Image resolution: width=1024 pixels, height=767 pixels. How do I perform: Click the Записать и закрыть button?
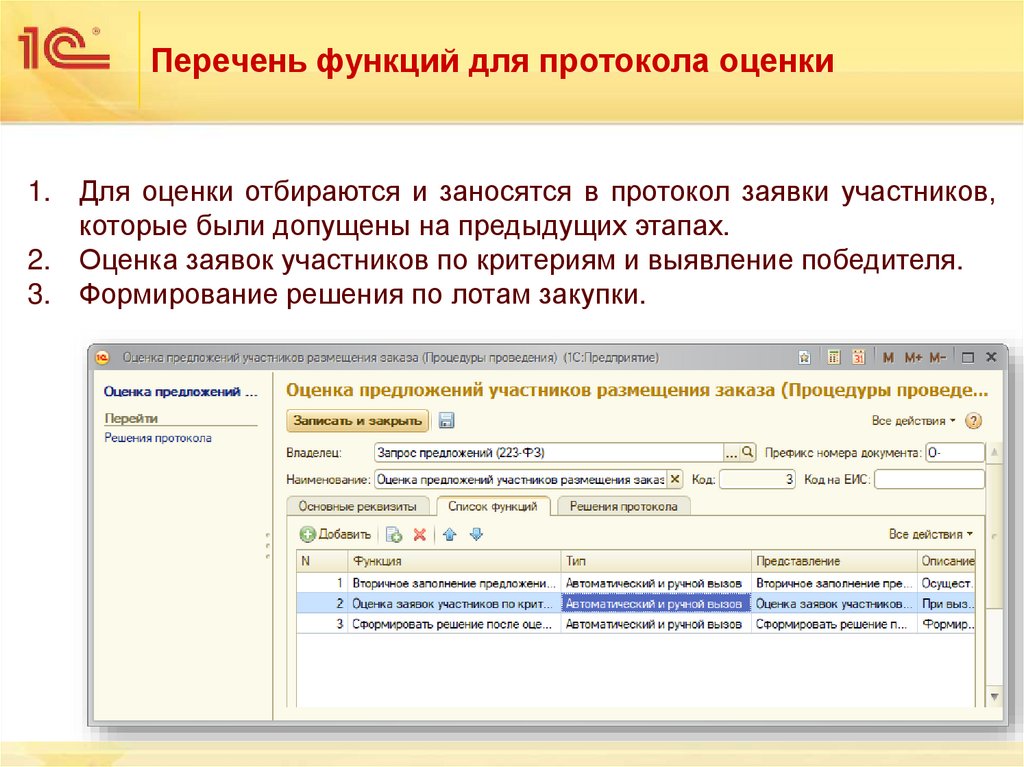tap(356, 422)
